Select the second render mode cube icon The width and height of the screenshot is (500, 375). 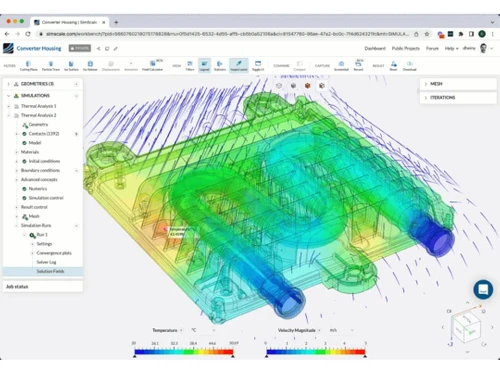click(x=293, y=86)
